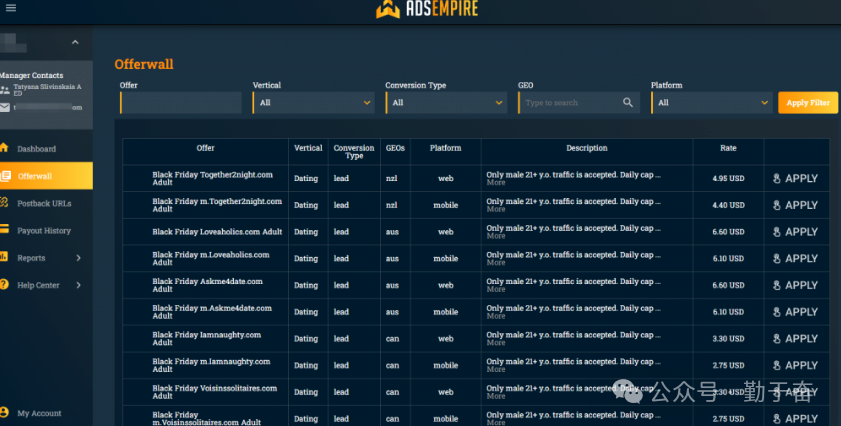
Task: Click the Rate column header
Action: click(x=728, y=148)
